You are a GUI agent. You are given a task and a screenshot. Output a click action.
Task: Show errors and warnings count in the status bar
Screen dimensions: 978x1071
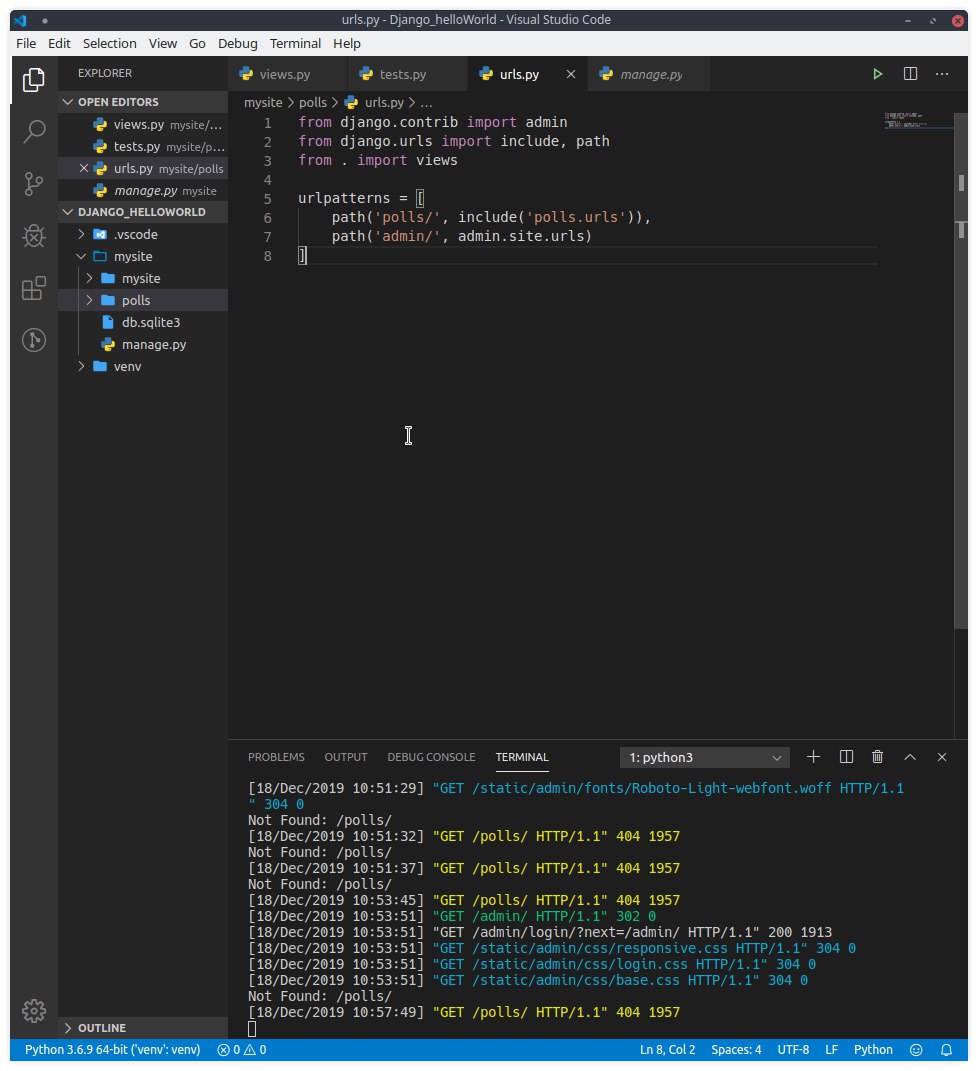tap(242, 1050)
